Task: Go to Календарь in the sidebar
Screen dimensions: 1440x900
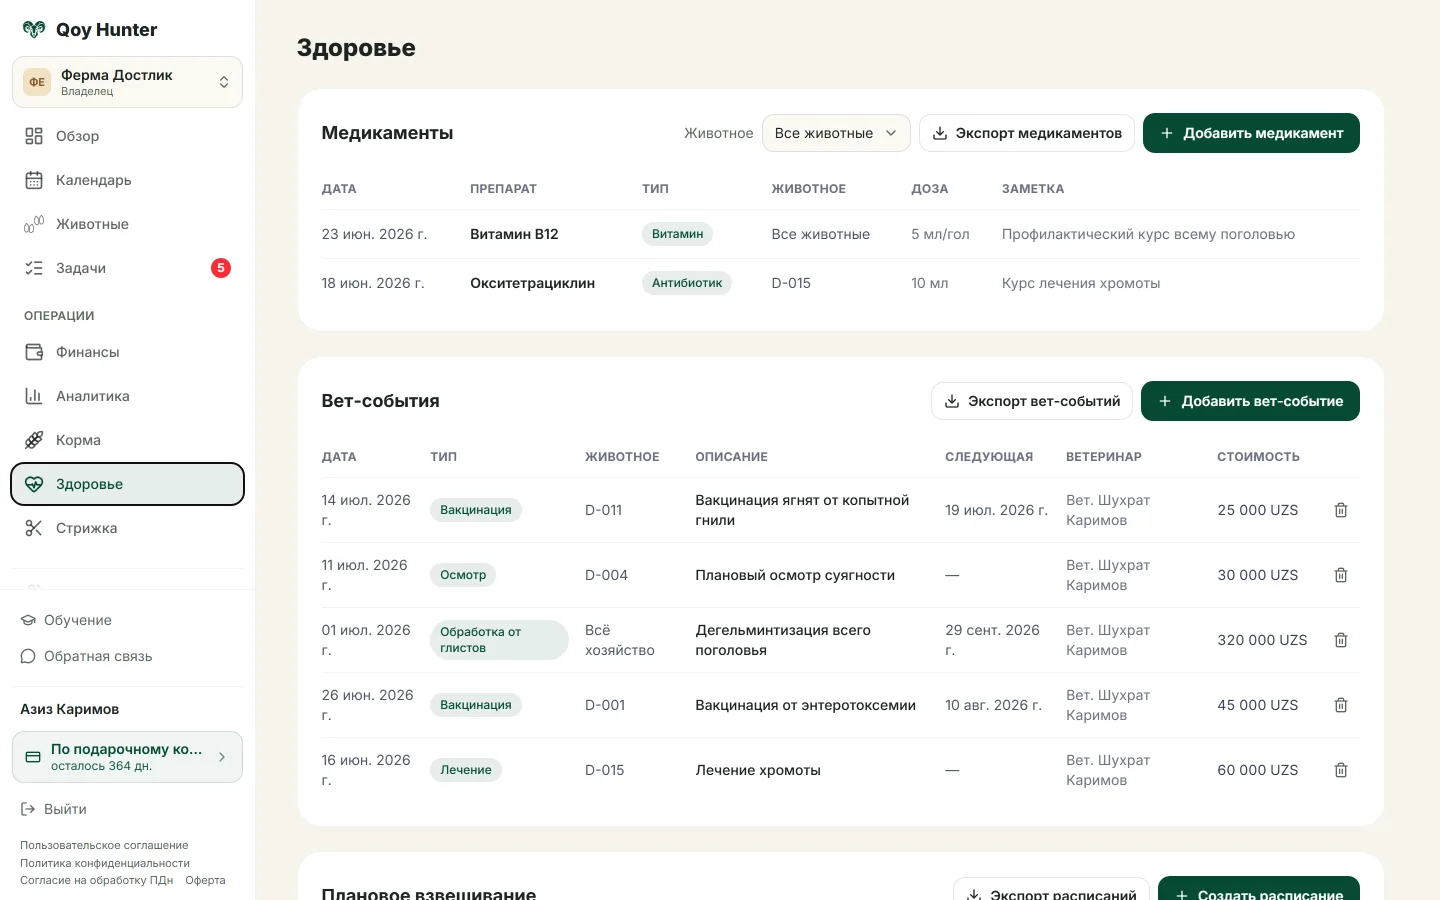Action: point(127,180)
